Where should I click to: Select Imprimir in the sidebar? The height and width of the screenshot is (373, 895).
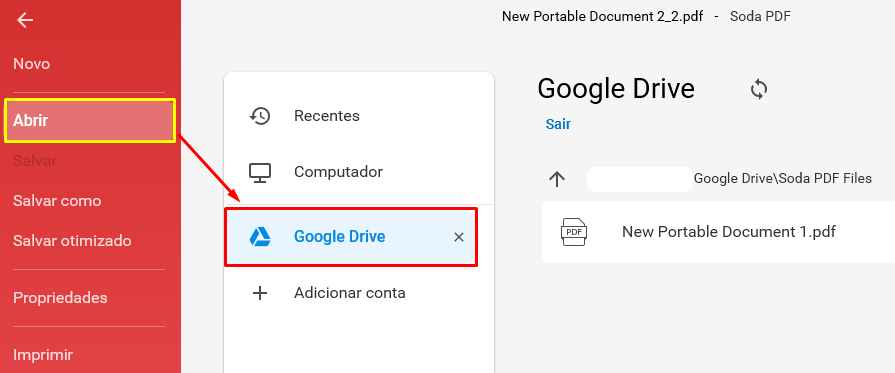click(x=43, y=355)
